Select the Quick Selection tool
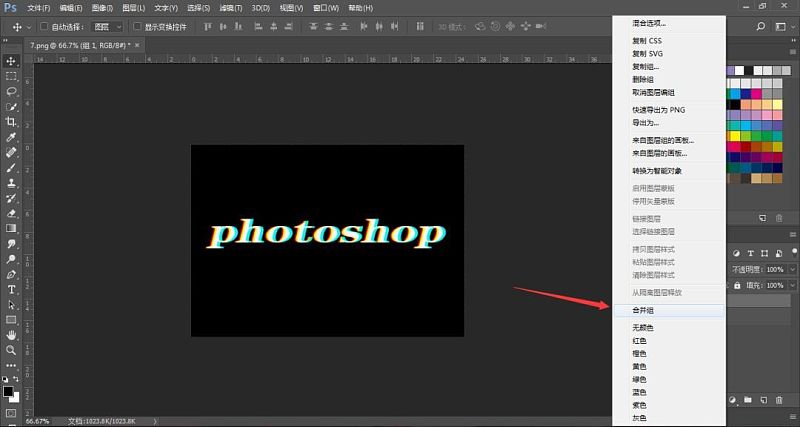Image resolution: width=800 pixels, height=427 pixels. tap(11, 107)
